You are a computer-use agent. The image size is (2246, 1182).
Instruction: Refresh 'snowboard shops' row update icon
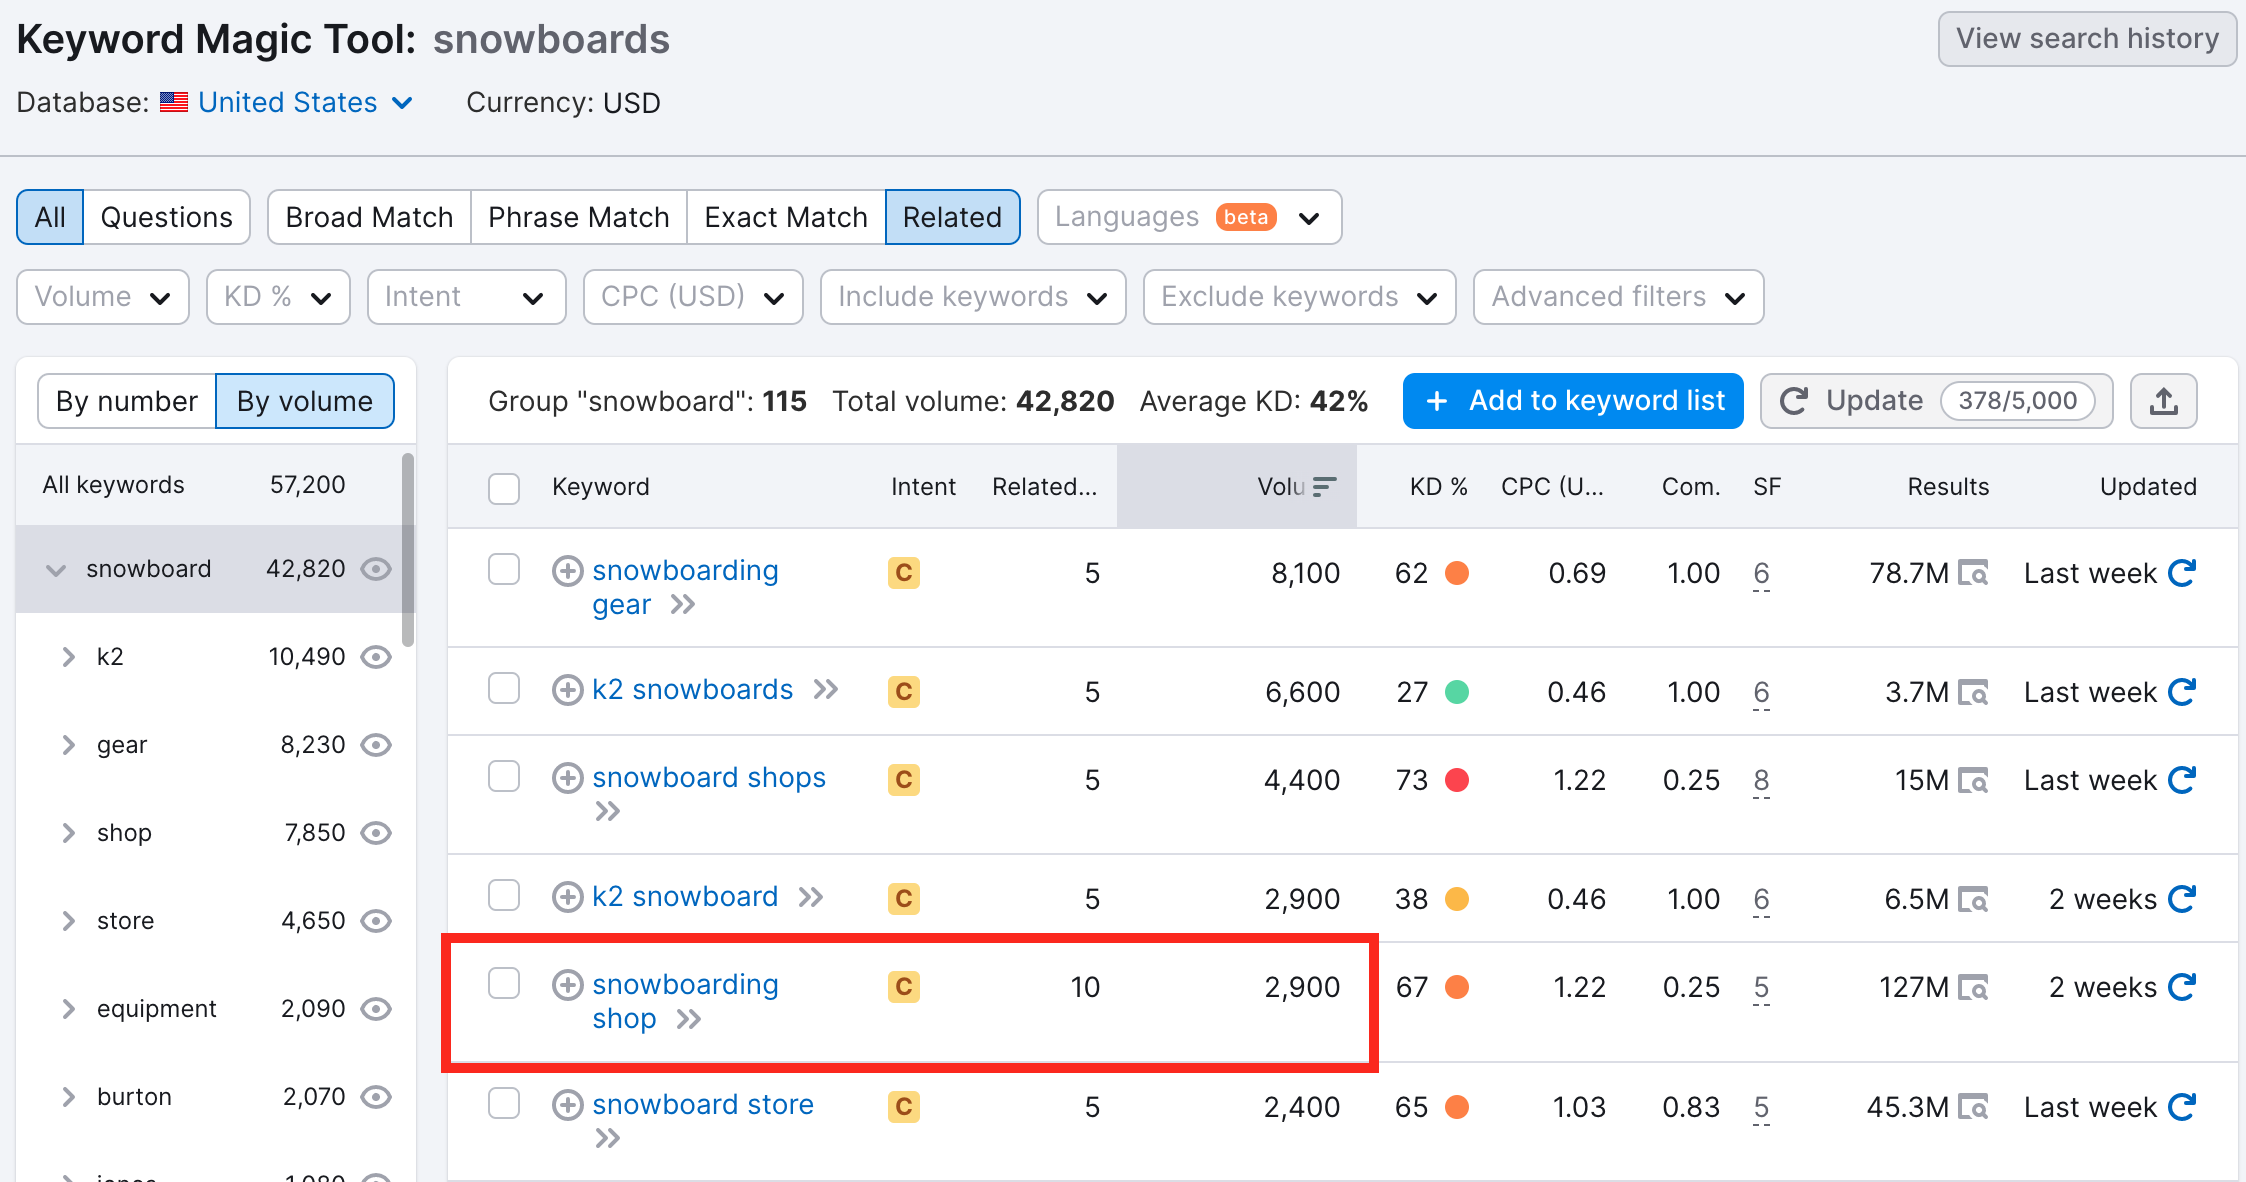(x=2181, y=780)
